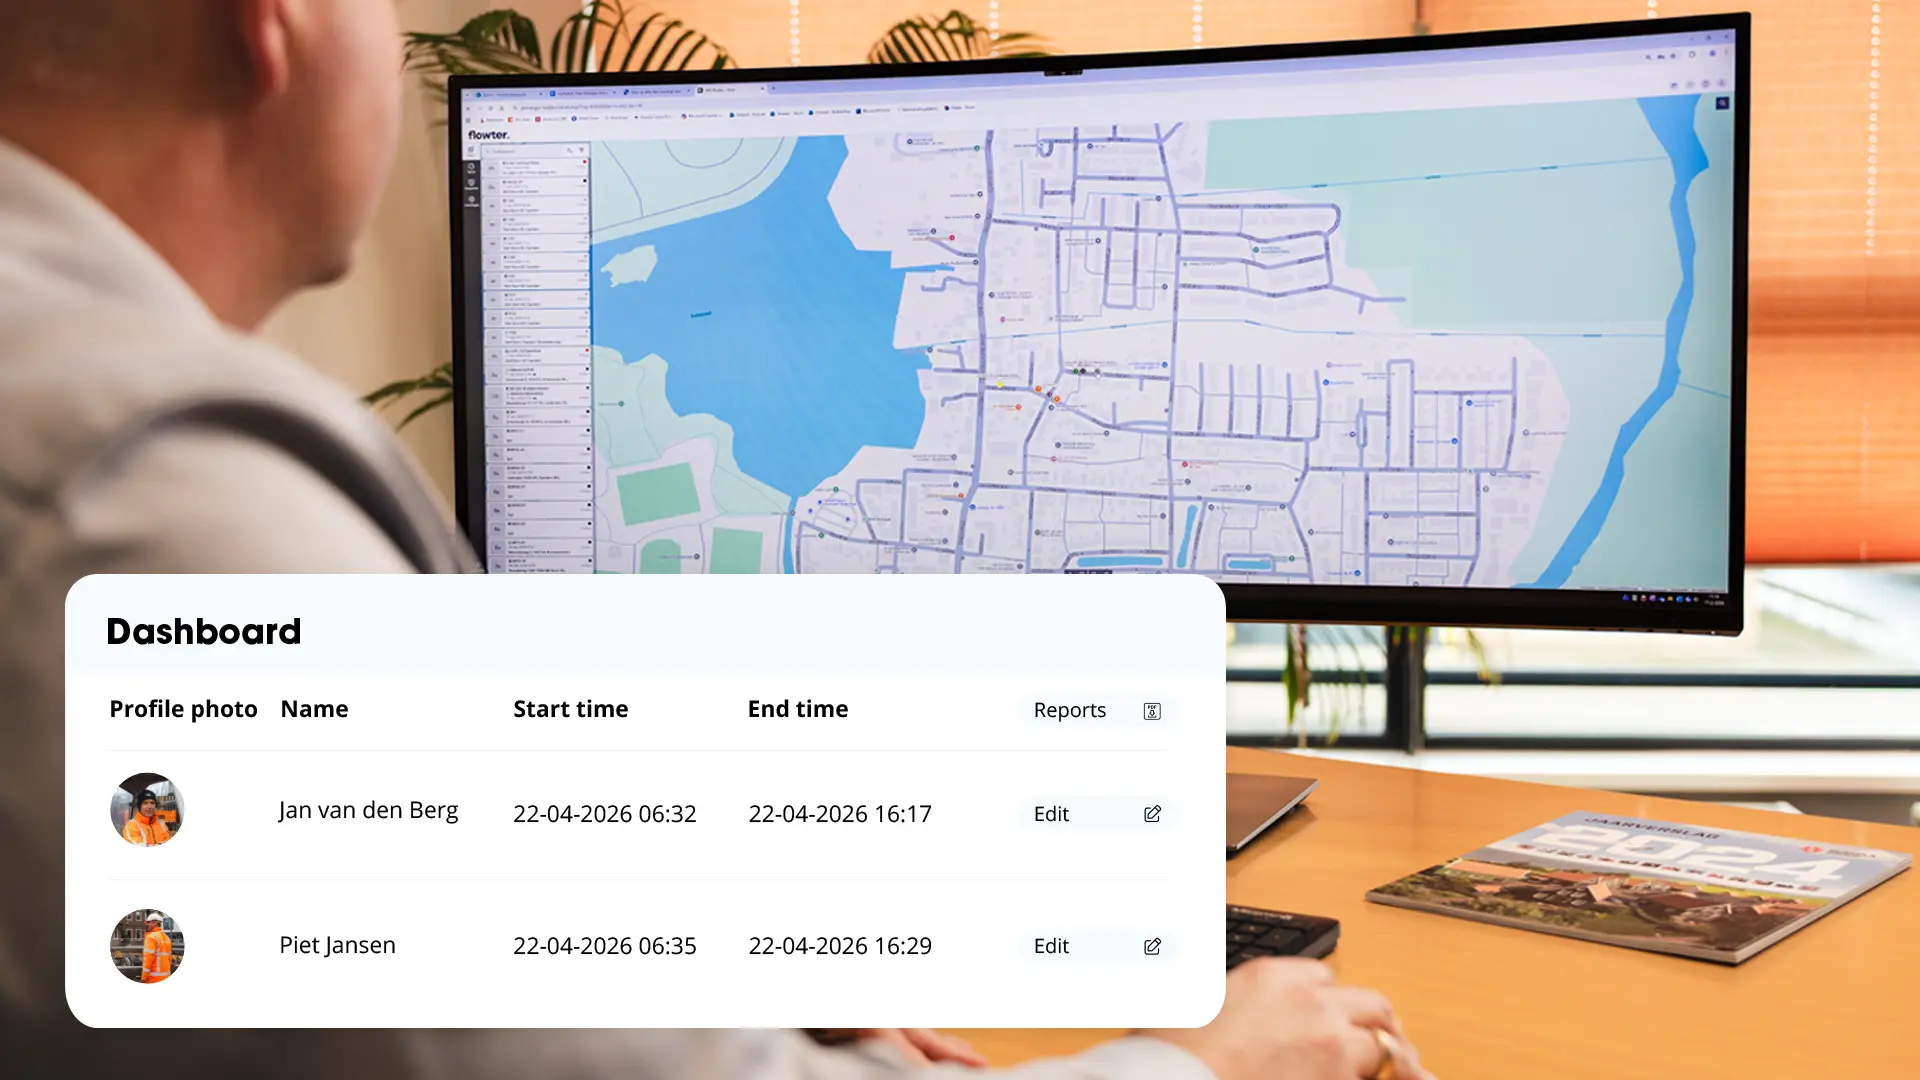Sort by the End time column header
The width and height of the screenshot is (1920, 1080).
click(x=798, y=709)
